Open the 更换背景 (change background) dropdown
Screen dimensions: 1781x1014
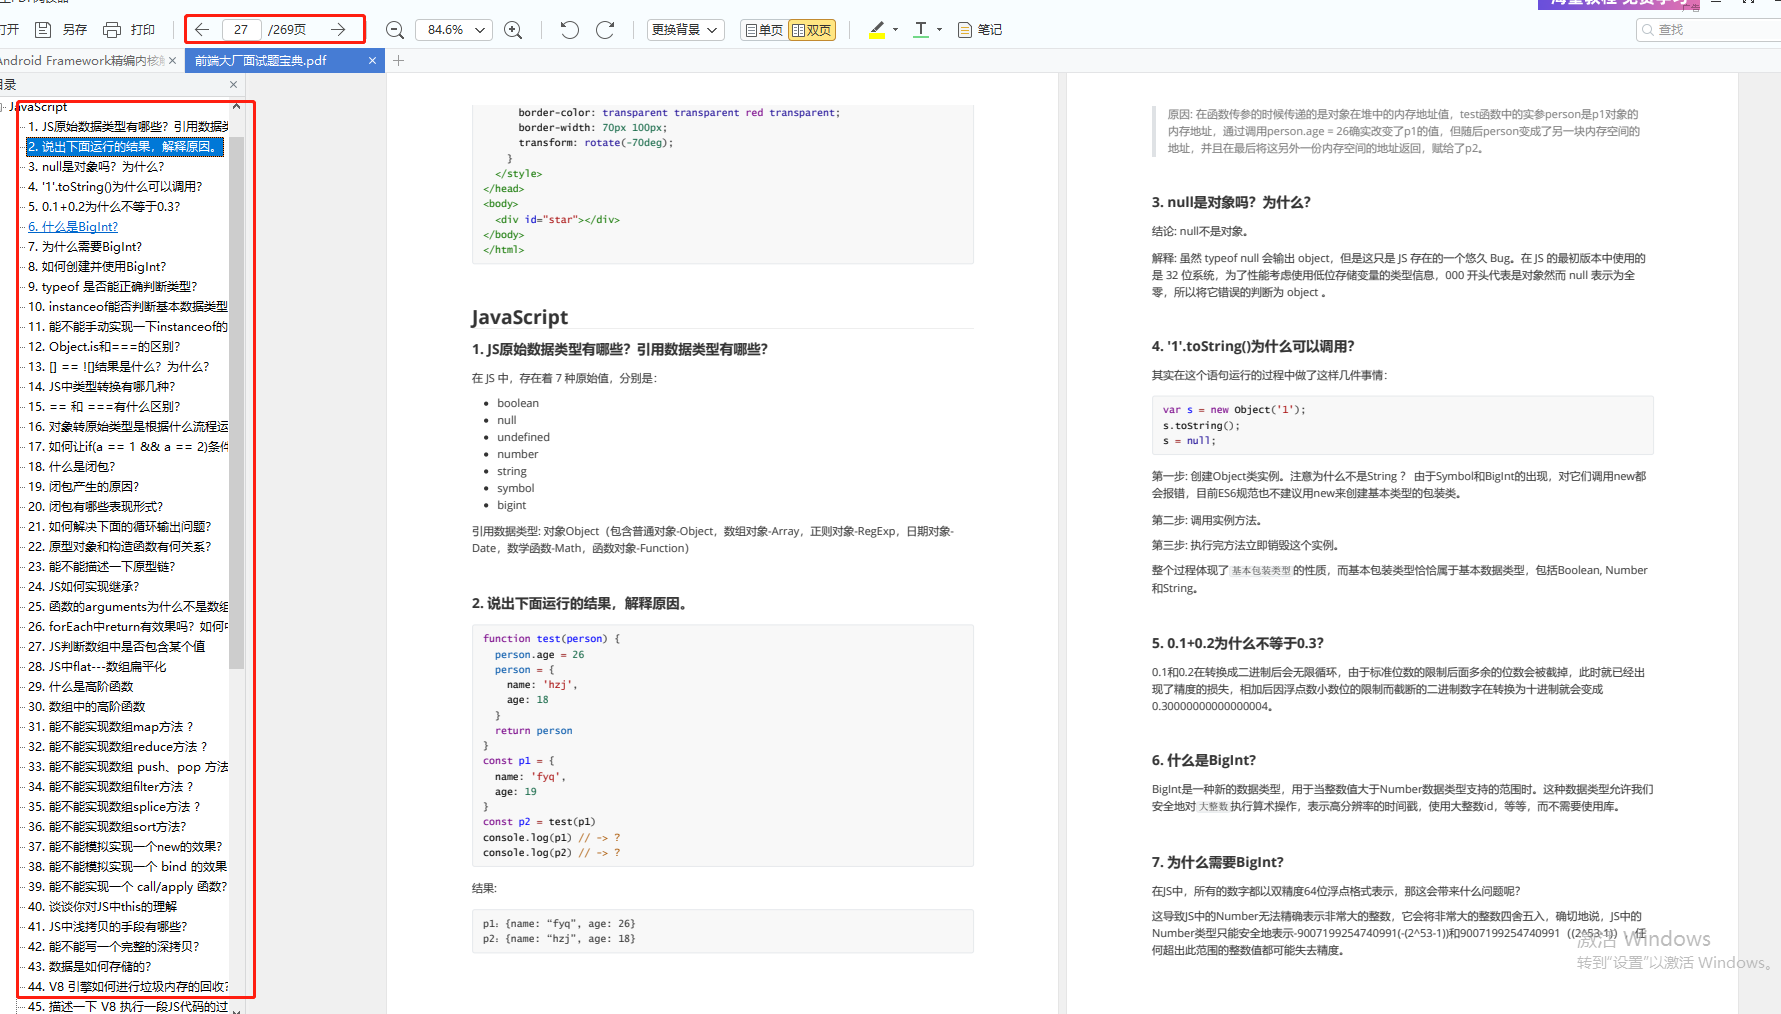pos(685,29)
